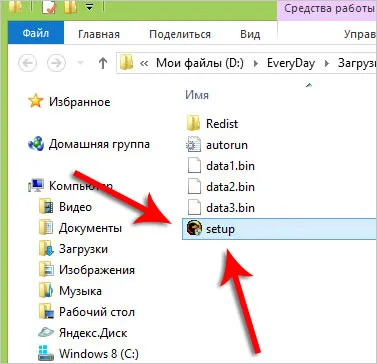This screenshot has width=377, height=364.
Task: Click the Избранное star icon
Action: pyautogui.click(x=36, y=101)
